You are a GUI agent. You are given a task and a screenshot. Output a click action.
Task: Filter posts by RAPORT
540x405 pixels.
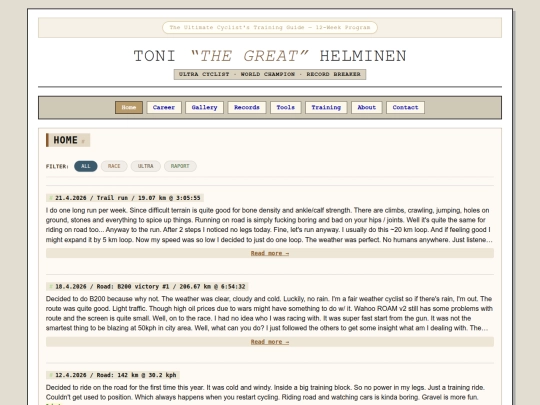(x=180, y=166)
